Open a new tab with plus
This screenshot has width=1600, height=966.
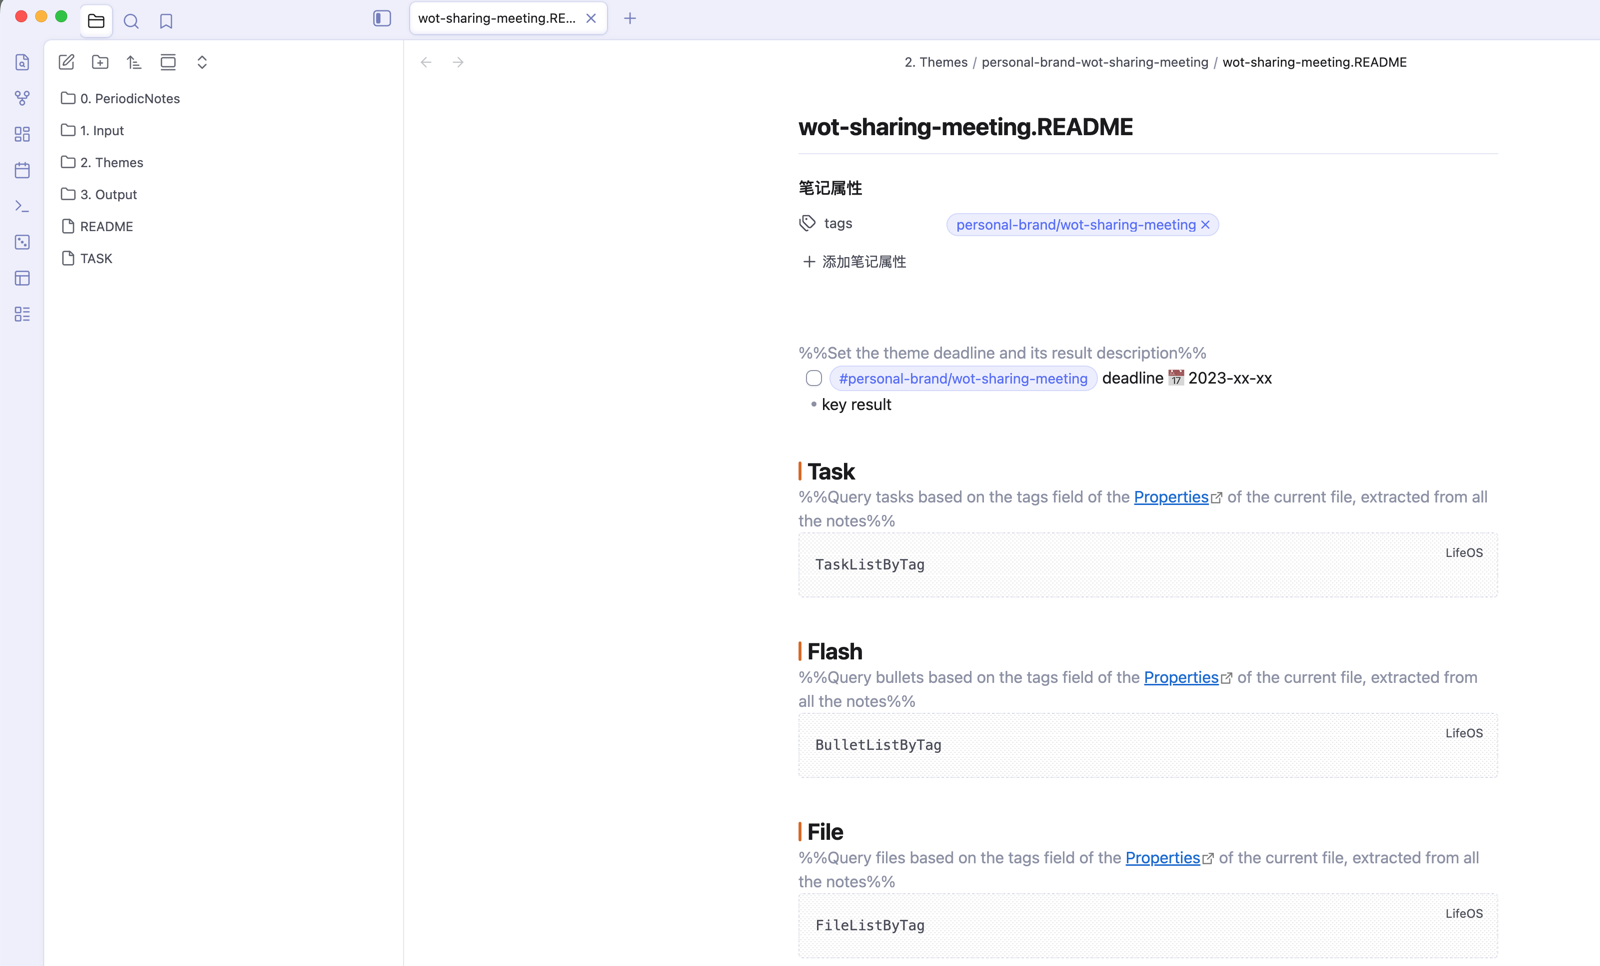click(x=630, y=18)
